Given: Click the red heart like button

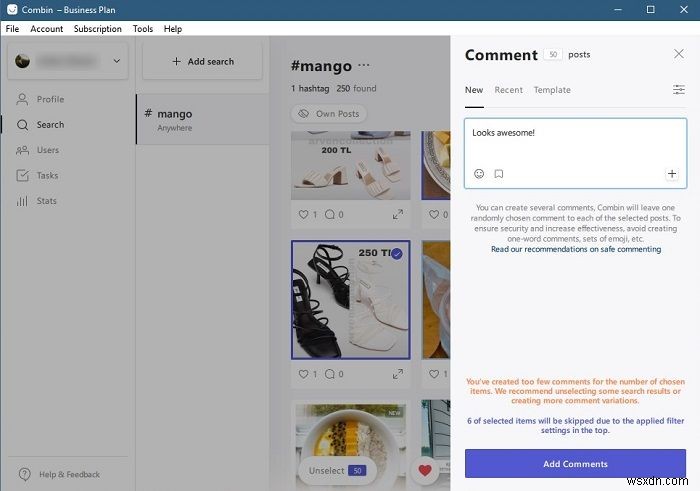Looking at the screenshot, I should pyautogui.click(x=425, y=470).
